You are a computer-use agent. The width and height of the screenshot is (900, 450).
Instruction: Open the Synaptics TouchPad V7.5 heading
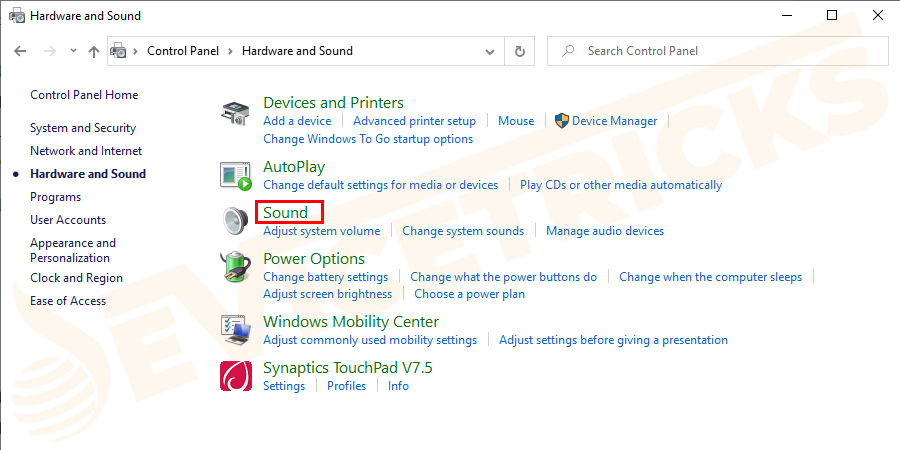pyautogui.click(x=348, y=367)
